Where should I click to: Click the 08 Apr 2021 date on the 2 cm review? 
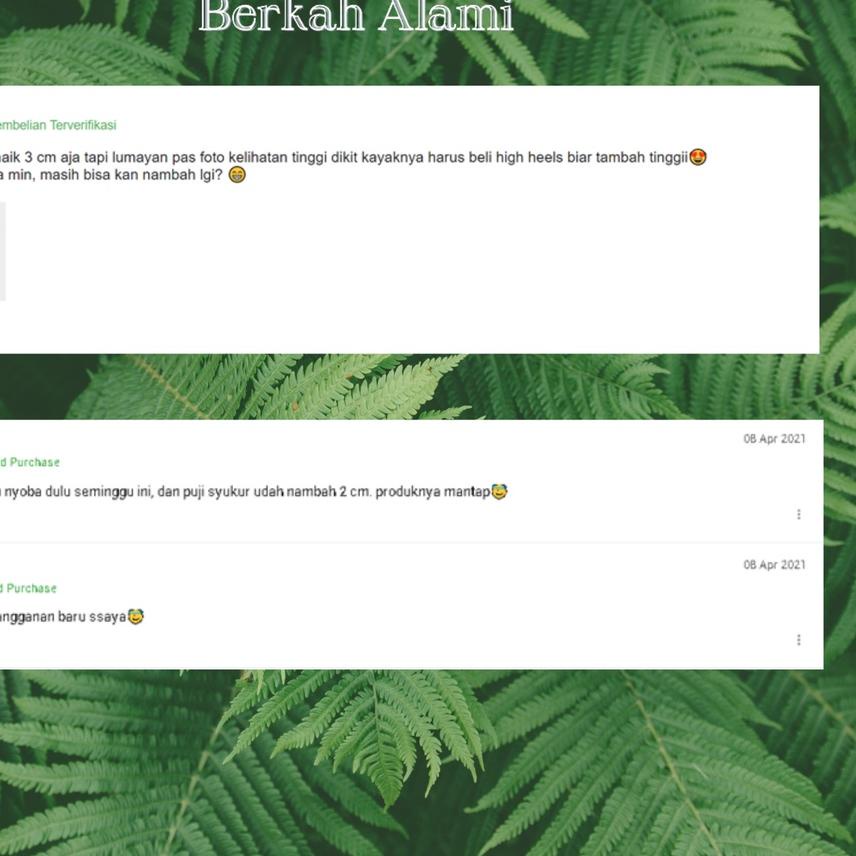pos(774,439)
